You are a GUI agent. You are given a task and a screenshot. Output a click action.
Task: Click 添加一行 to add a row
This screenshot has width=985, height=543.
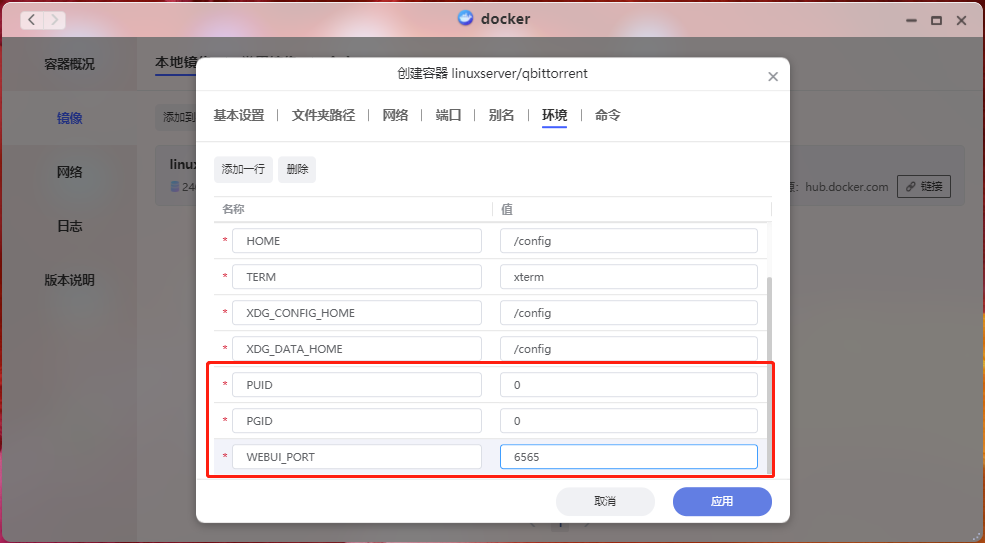click(x=243, y=169)
